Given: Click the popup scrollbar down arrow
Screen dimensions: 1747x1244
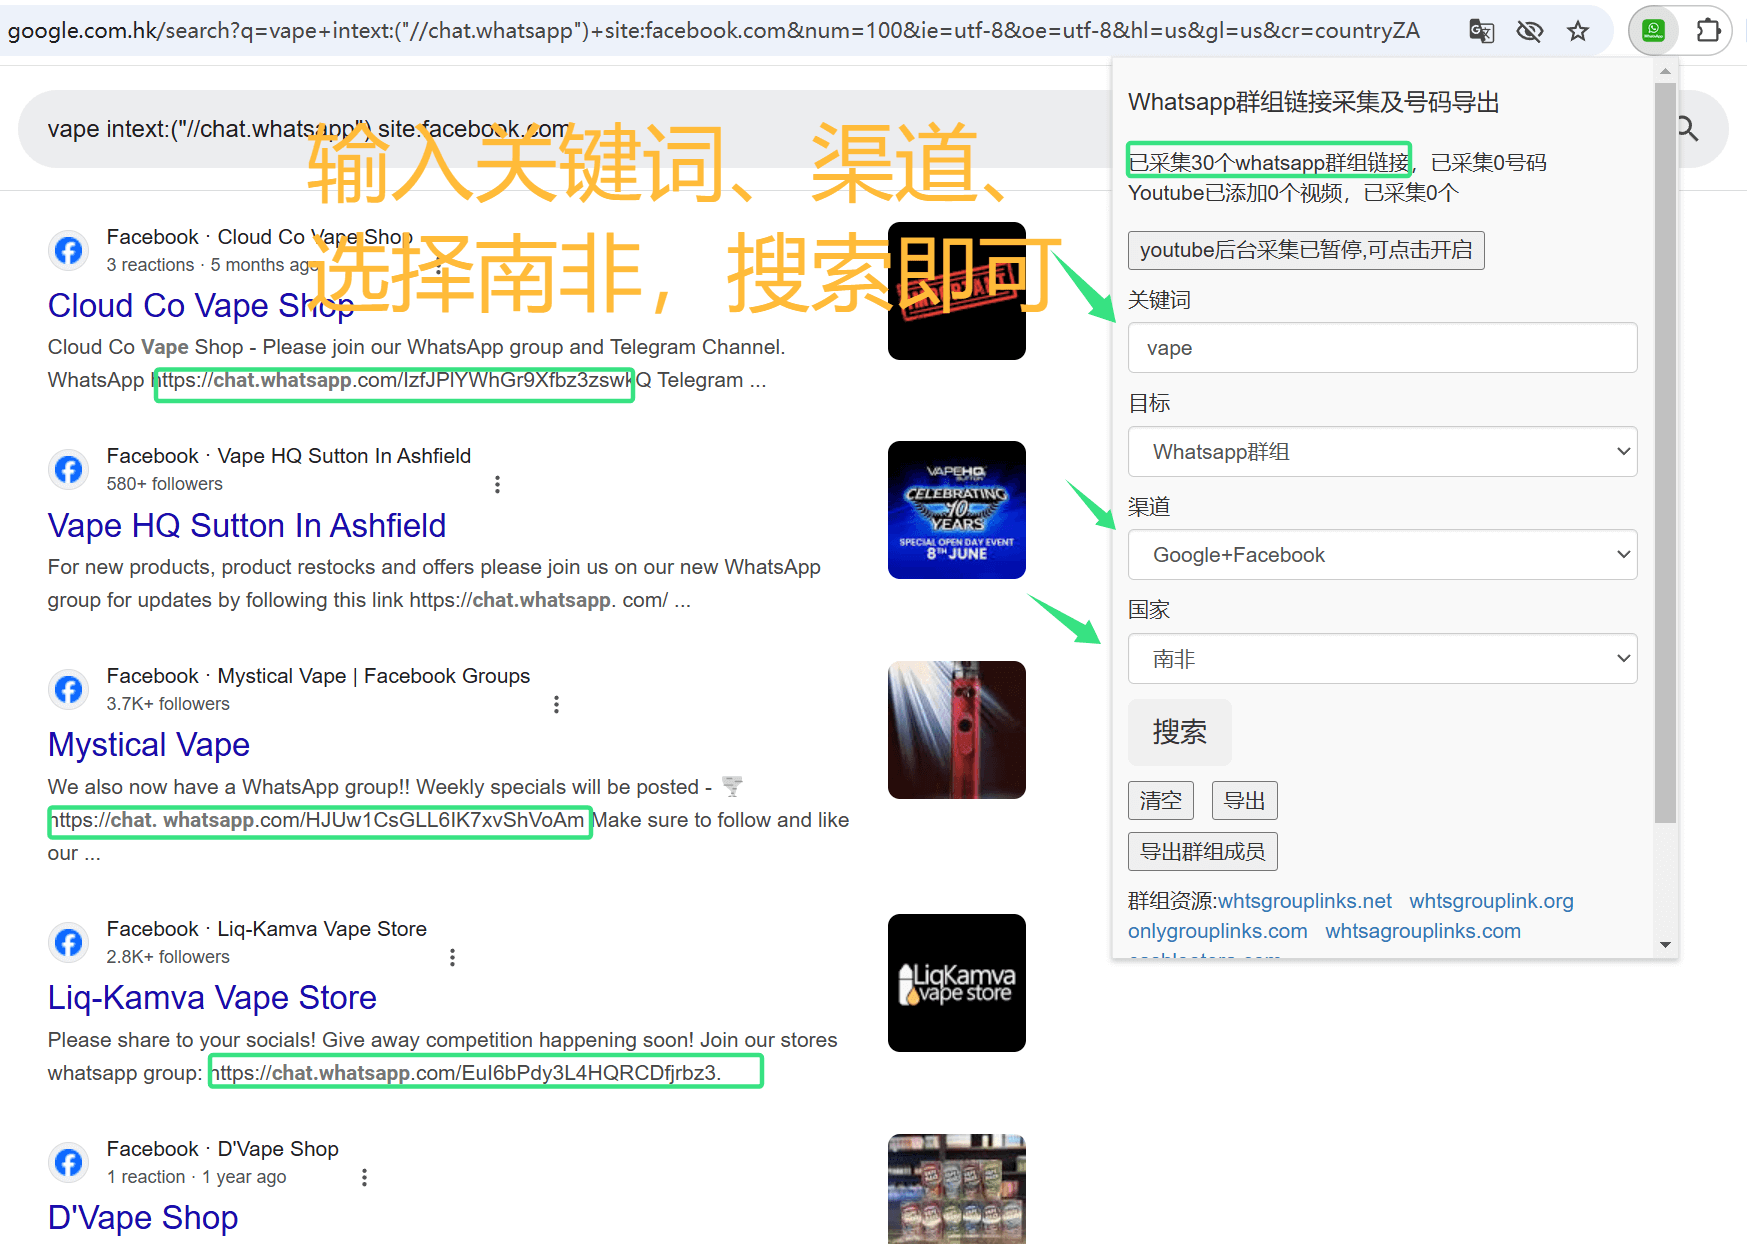Looking at the screenshot, I should coord(1665,944).
